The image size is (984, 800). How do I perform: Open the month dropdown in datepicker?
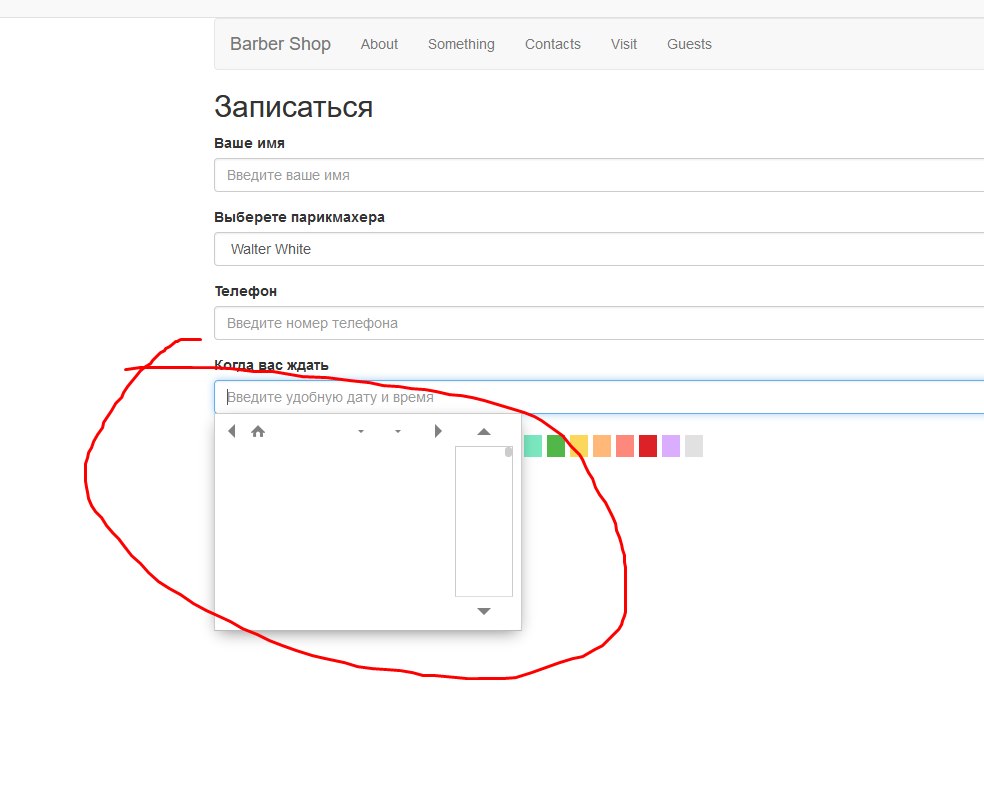[x=361, y=432]
